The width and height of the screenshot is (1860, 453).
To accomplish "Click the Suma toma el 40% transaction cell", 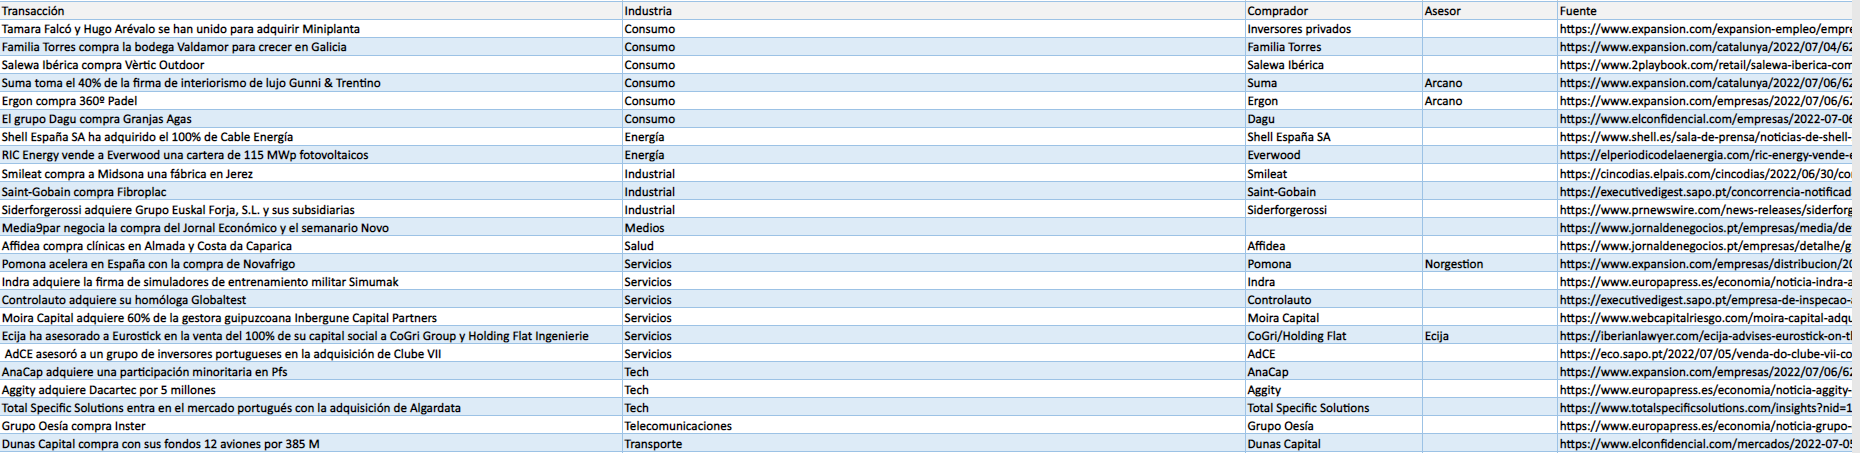I will click(x=311, y=83).
